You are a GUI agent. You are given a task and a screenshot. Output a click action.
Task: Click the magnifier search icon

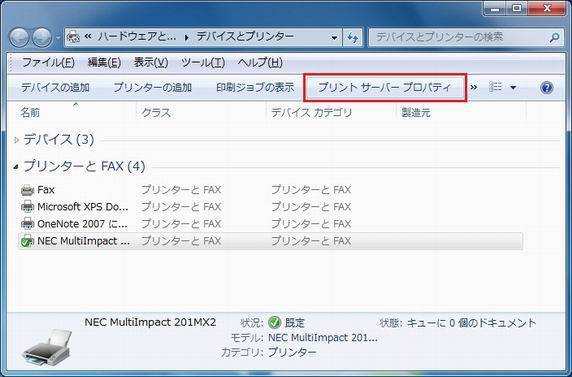pyautogui.click(x=554, y=37)
